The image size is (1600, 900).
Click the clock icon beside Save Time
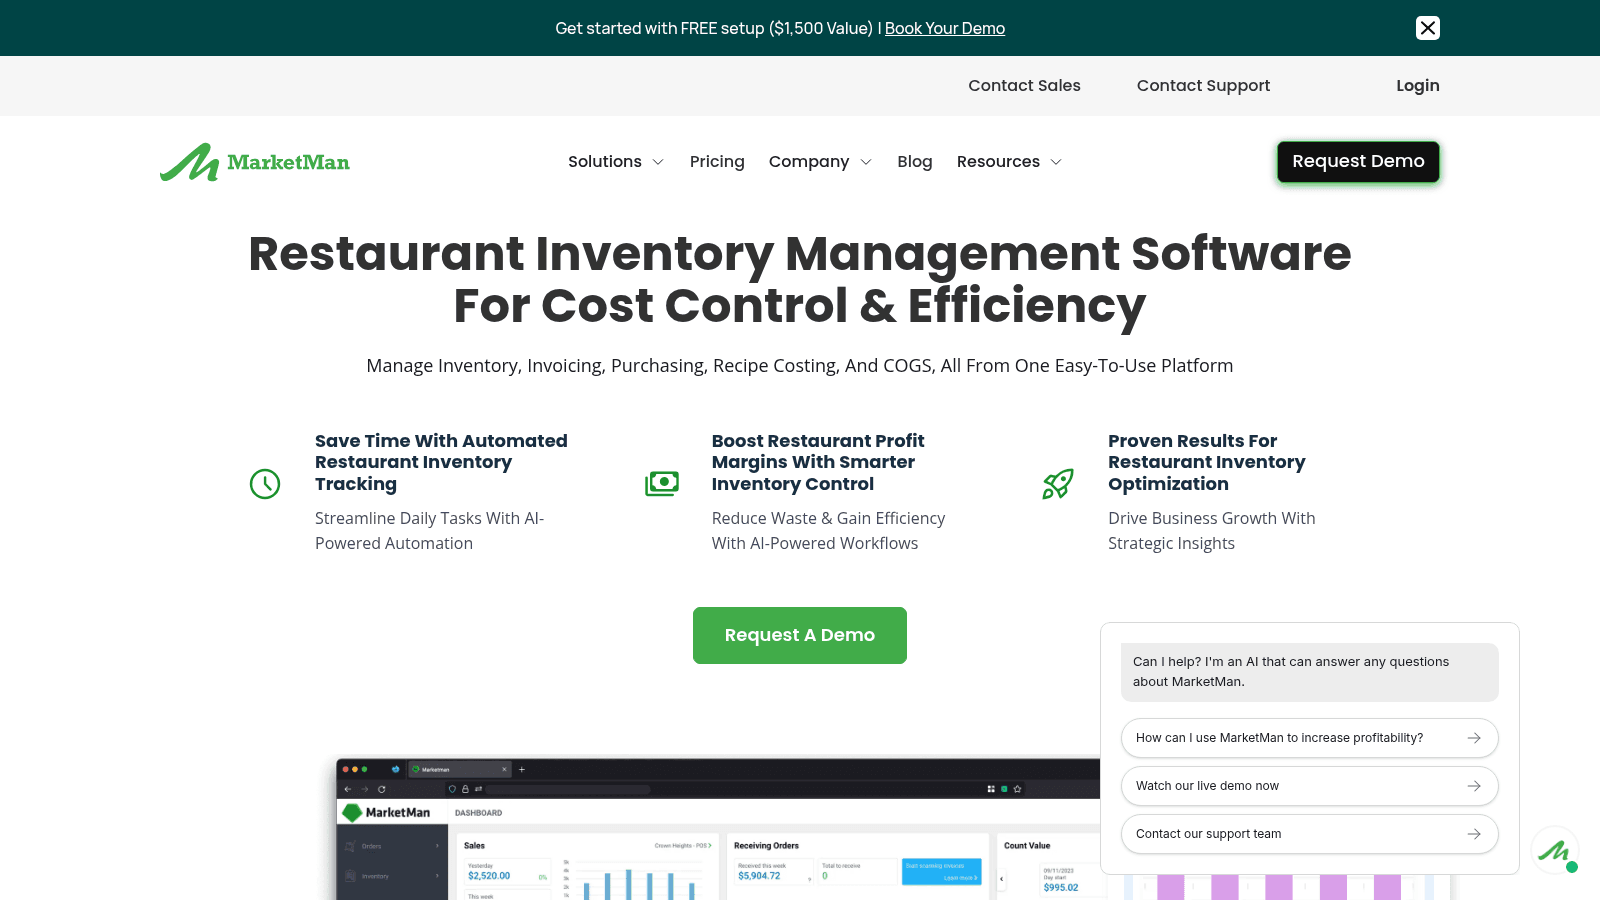265,484
